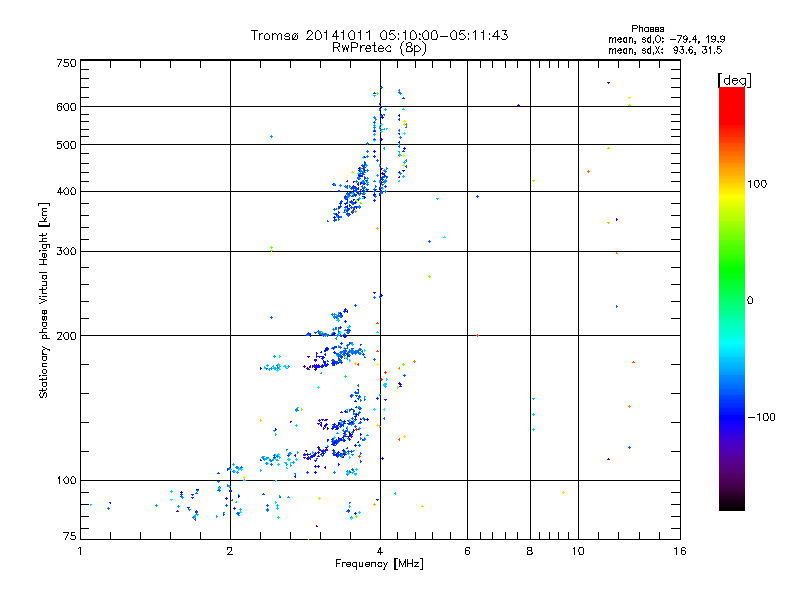800x600 pixels.
Task: Click the x-axis '6' tick label
Action: 467,551
